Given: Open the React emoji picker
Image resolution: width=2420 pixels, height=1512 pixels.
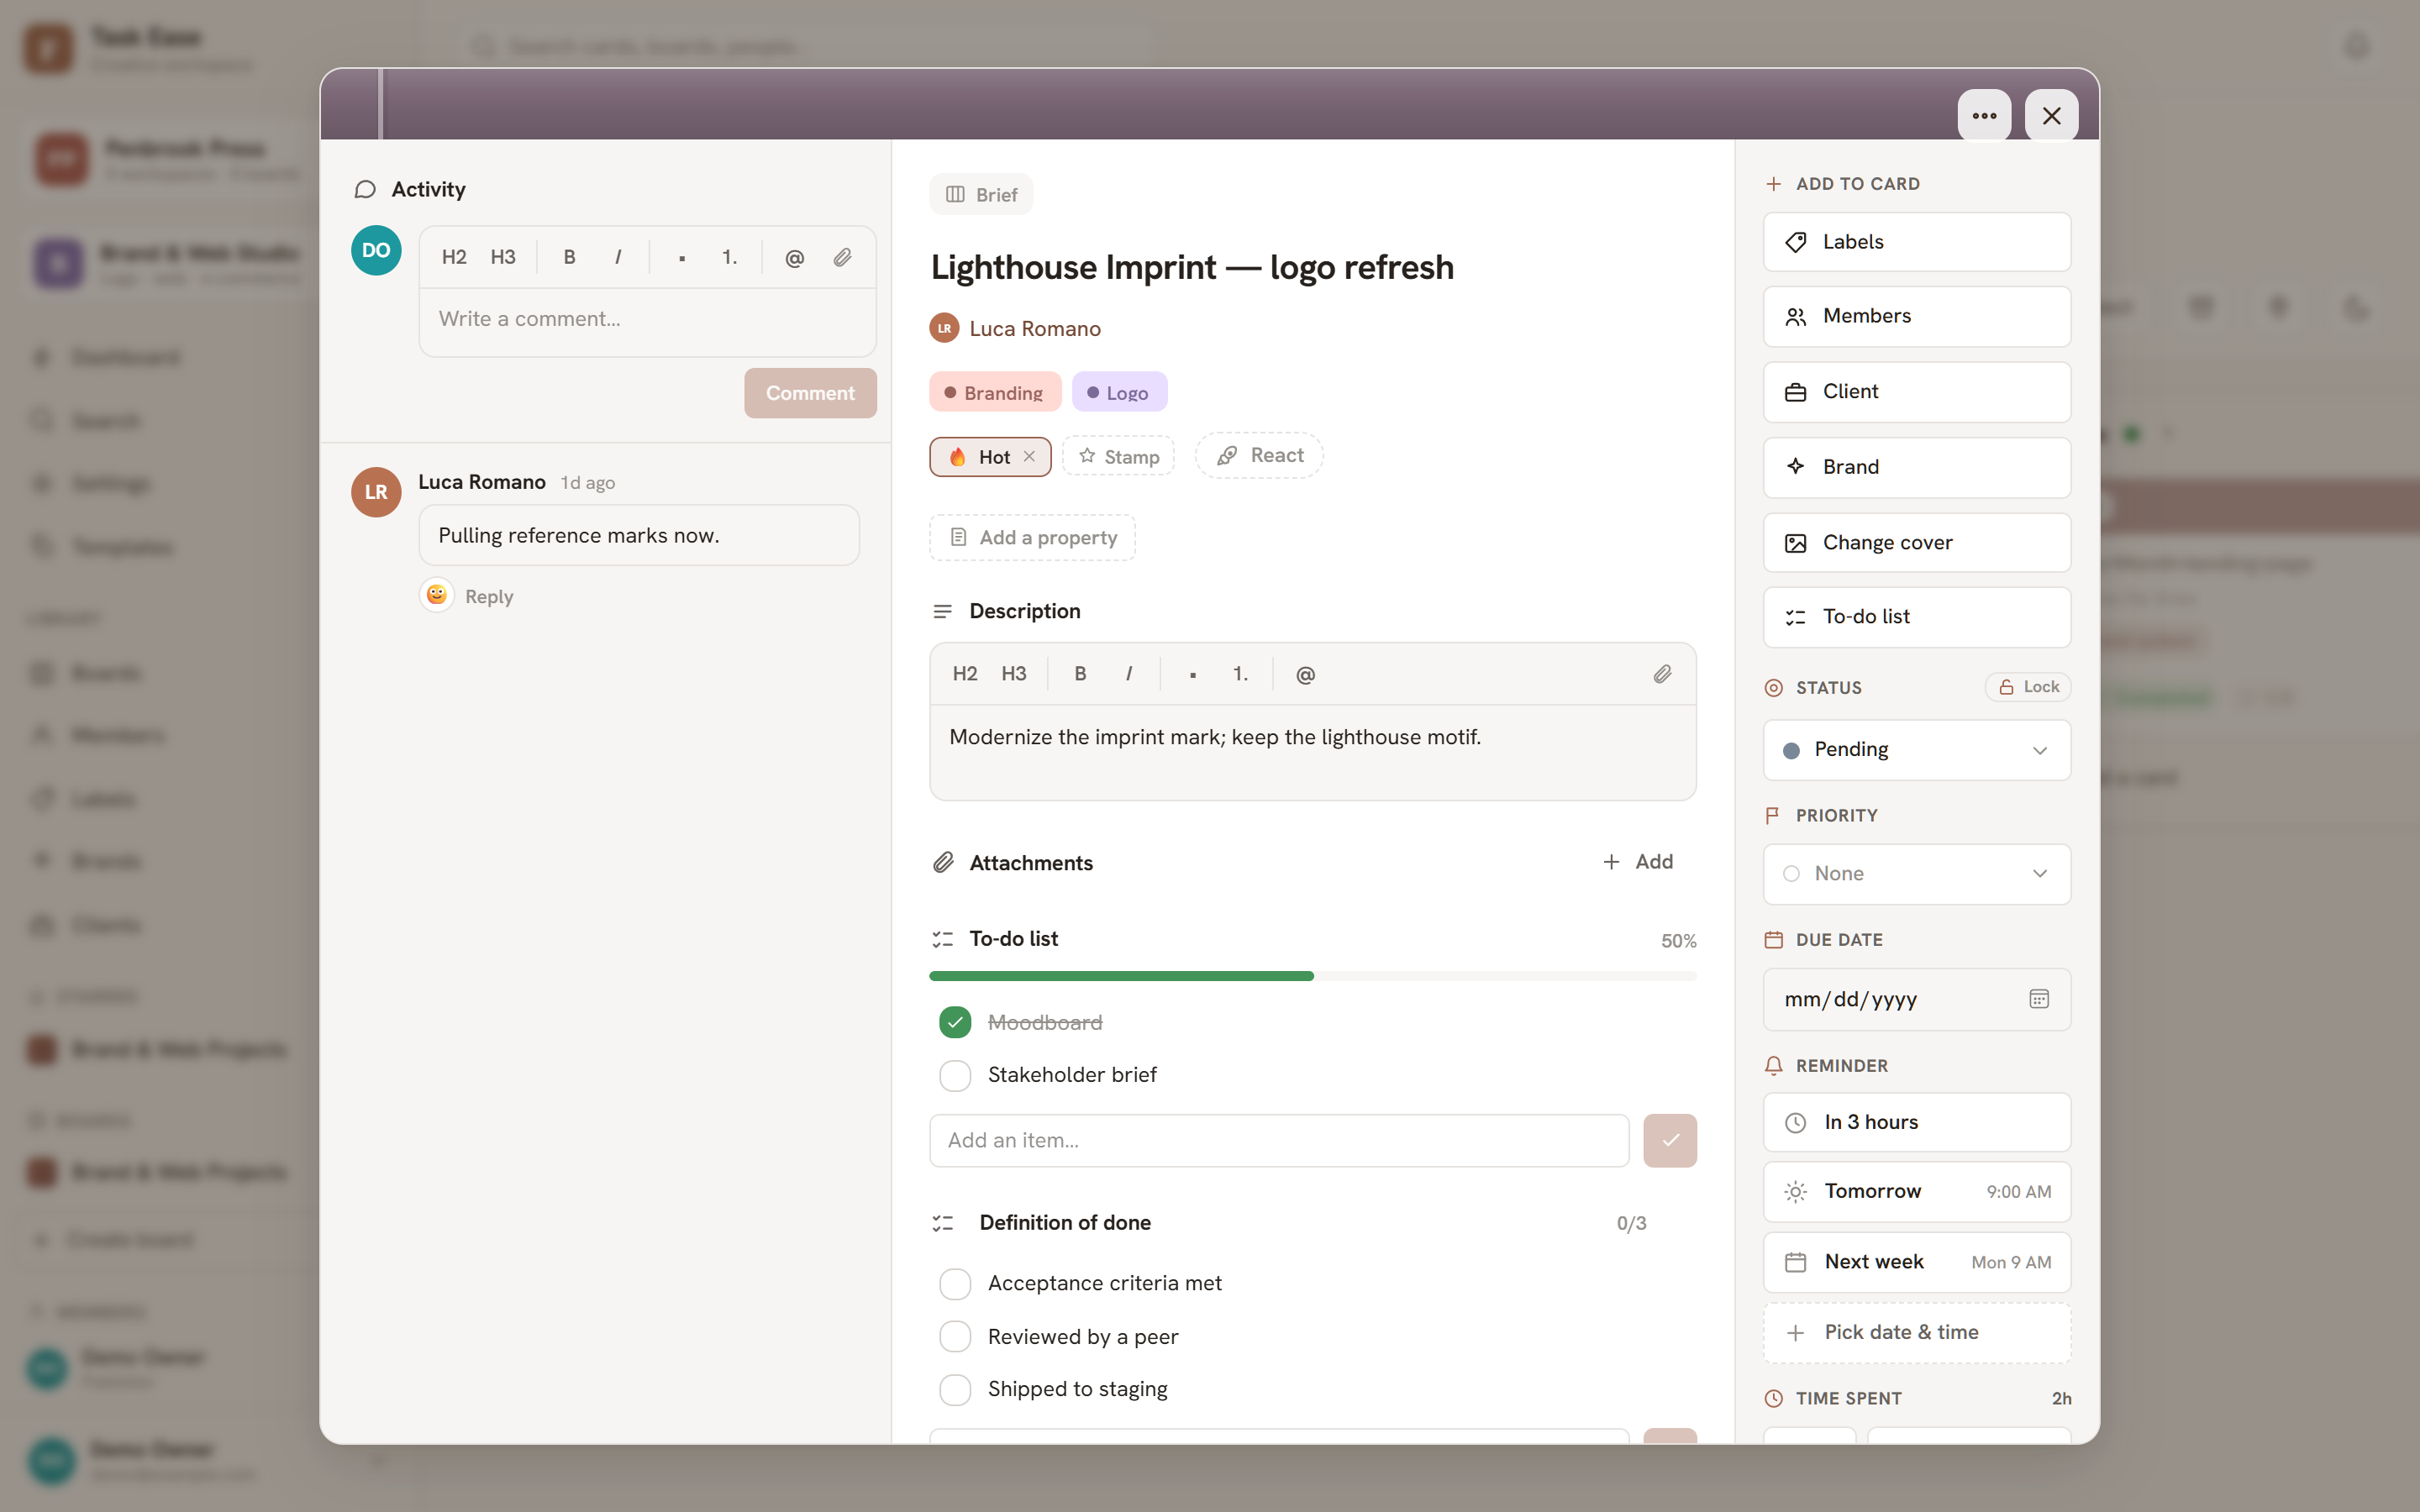Looking at the screenshot, I should 1259,455.
